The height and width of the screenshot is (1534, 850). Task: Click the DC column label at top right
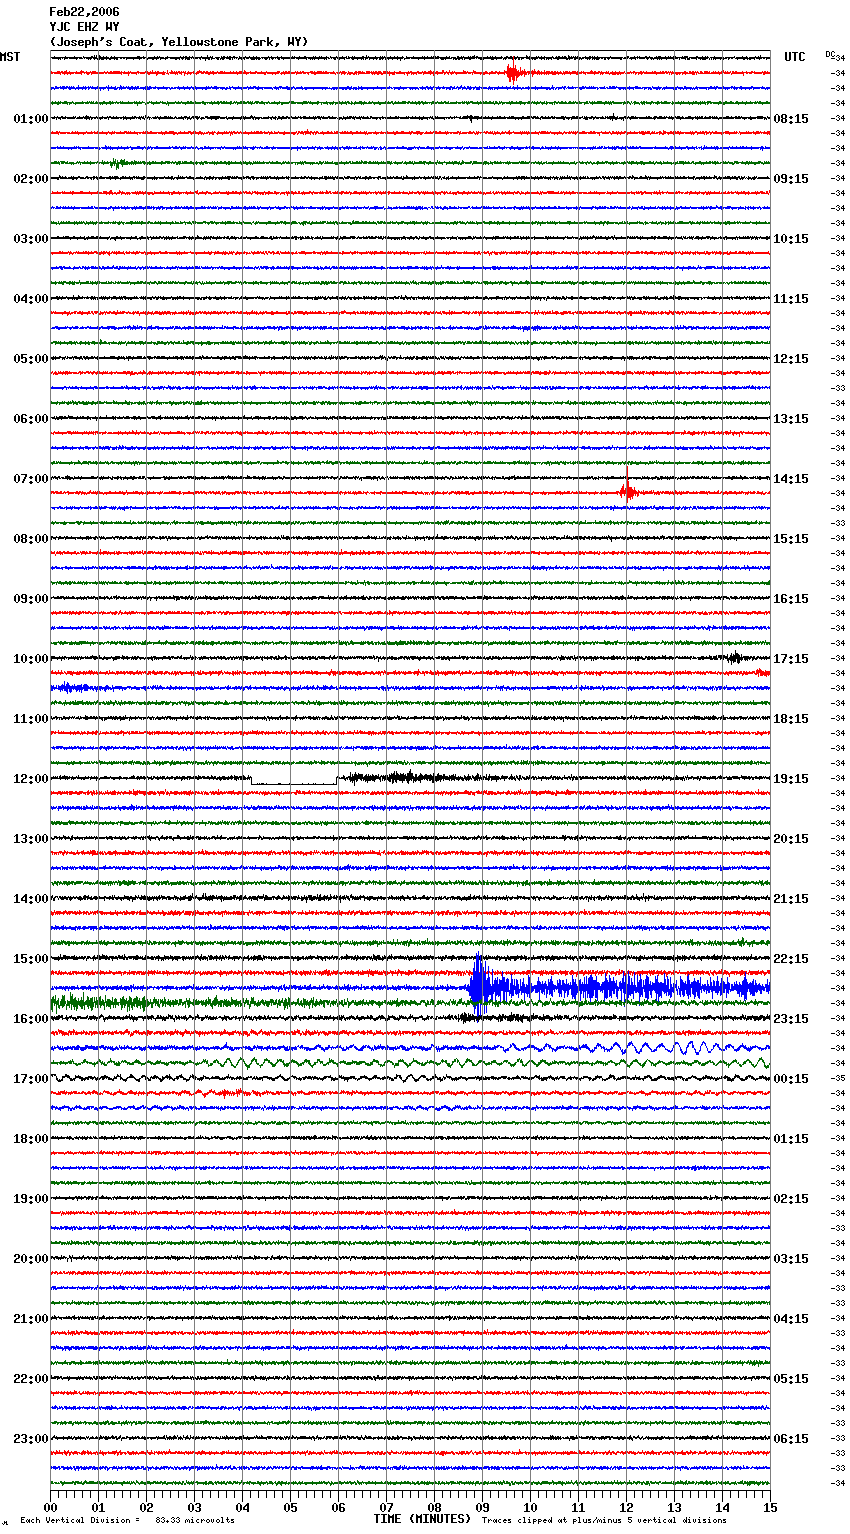[x=830, y=54]
